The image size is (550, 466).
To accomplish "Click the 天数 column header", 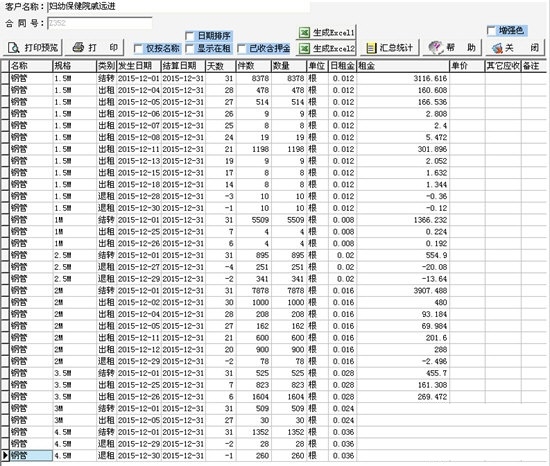I will point(221,66).
